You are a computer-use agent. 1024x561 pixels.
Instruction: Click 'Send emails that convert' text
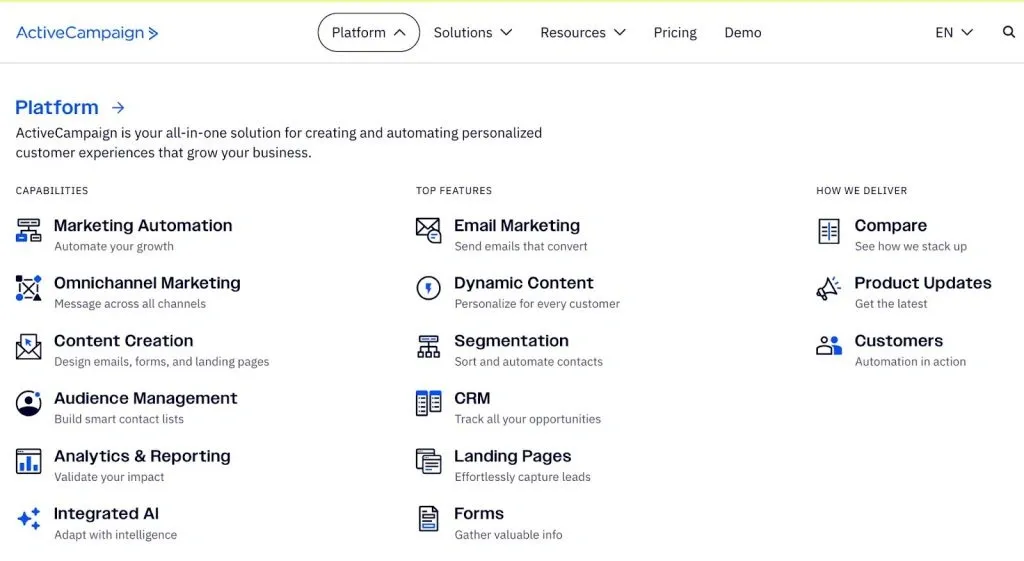click(520, 246)
